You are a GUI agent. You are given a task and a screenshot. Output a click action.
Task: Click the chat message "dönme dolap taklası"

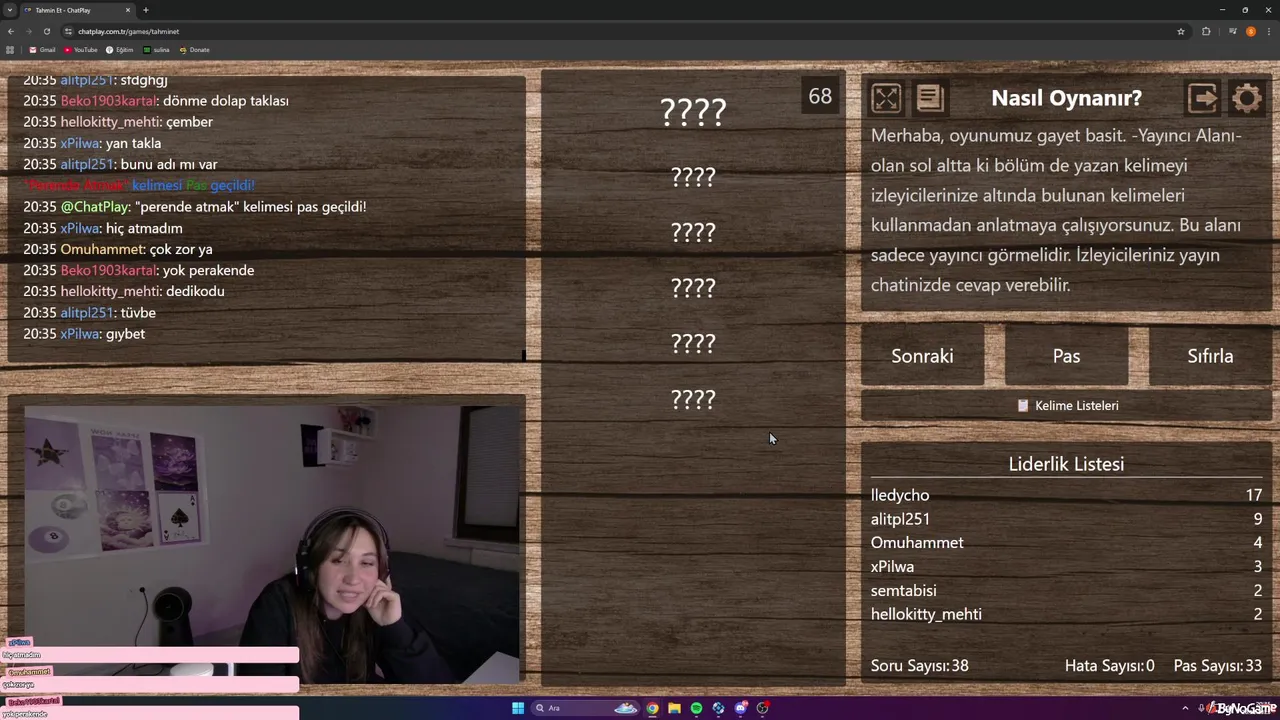point(225,101)
